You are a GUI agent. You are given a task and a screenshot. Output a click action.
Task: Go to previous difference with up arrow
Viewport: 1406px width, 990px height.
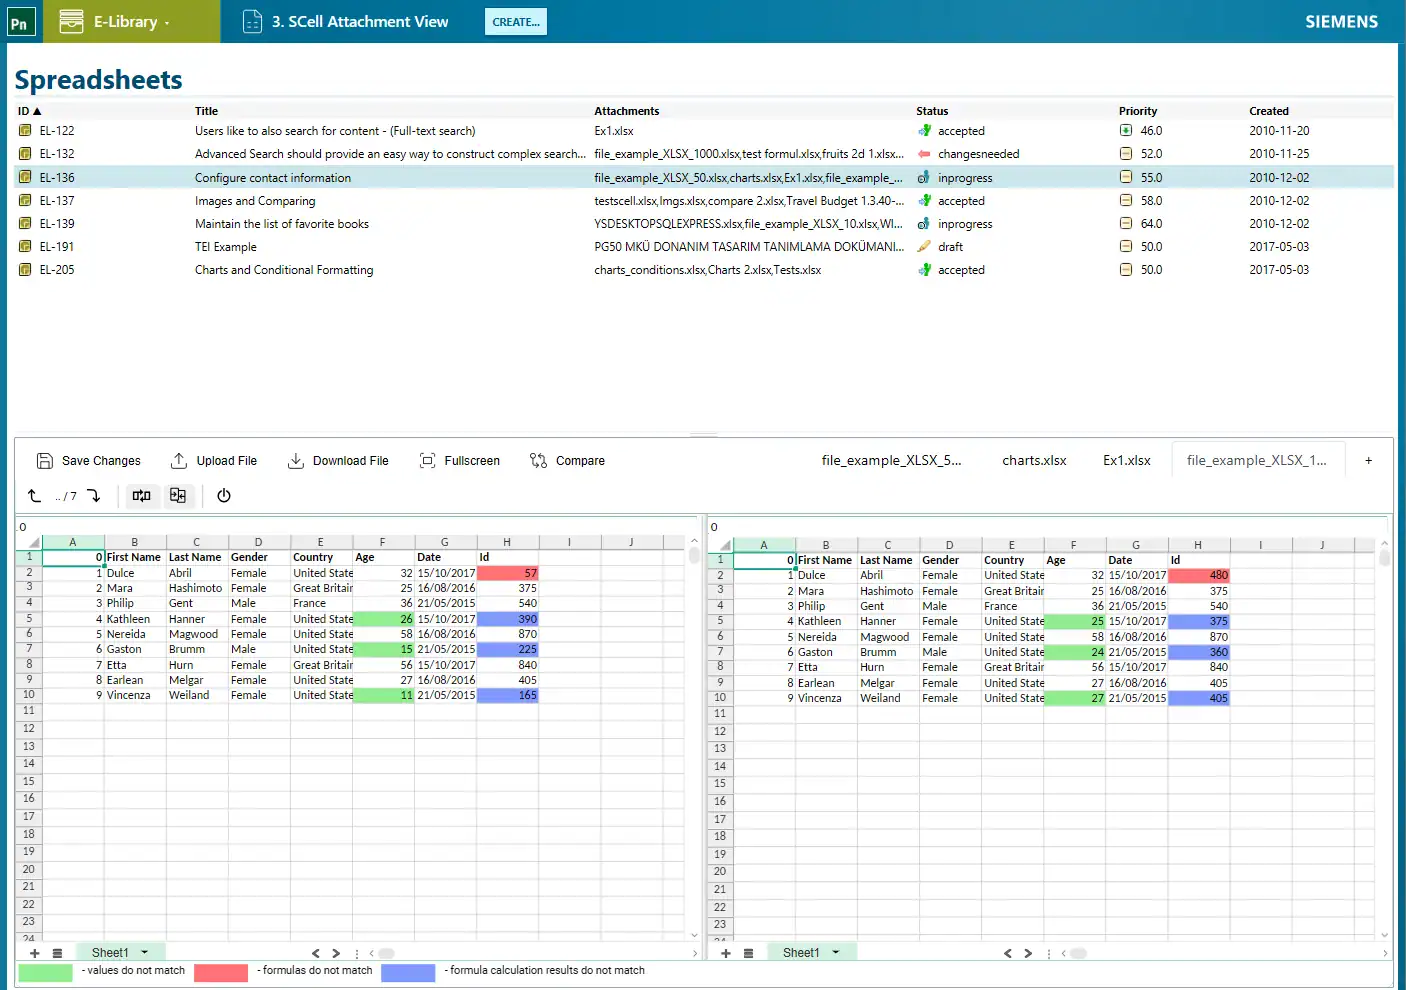(x=34, y=496)
